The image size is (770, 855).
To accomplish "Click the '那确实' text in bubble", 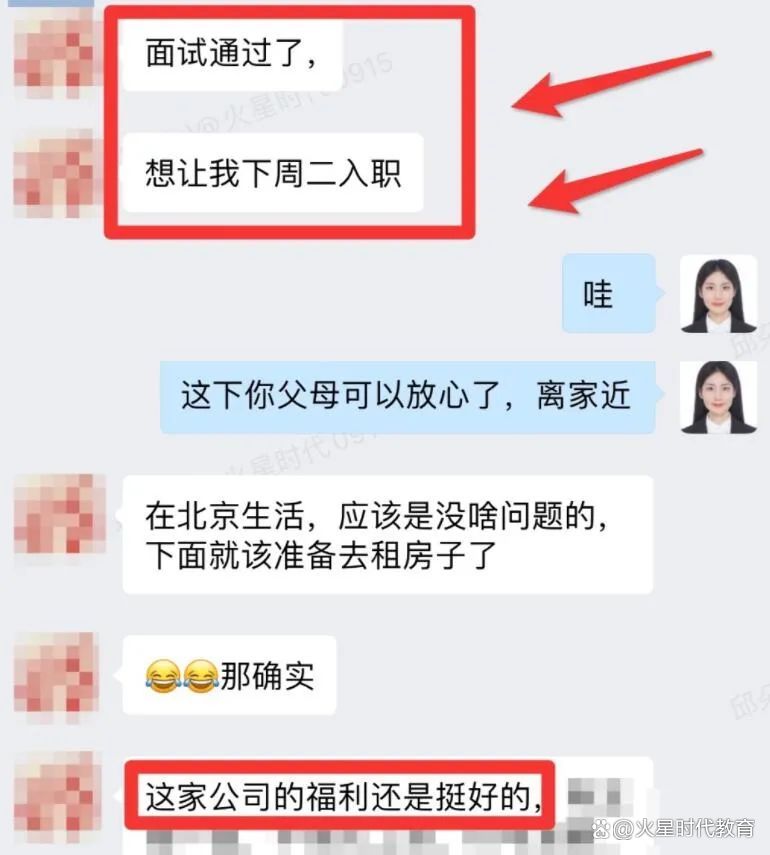I will pyautogui.click(x=267, y=676).
